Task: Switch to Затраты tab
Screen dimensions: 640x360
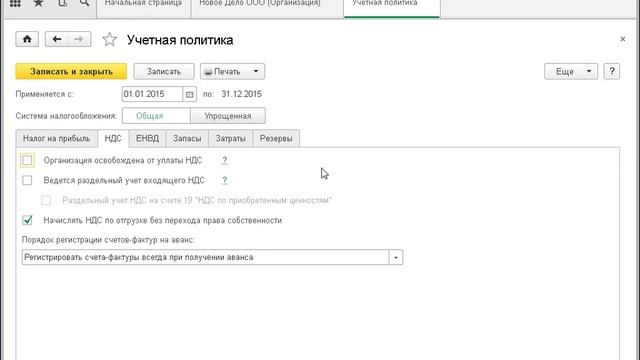Action: [x=231, y=139]
